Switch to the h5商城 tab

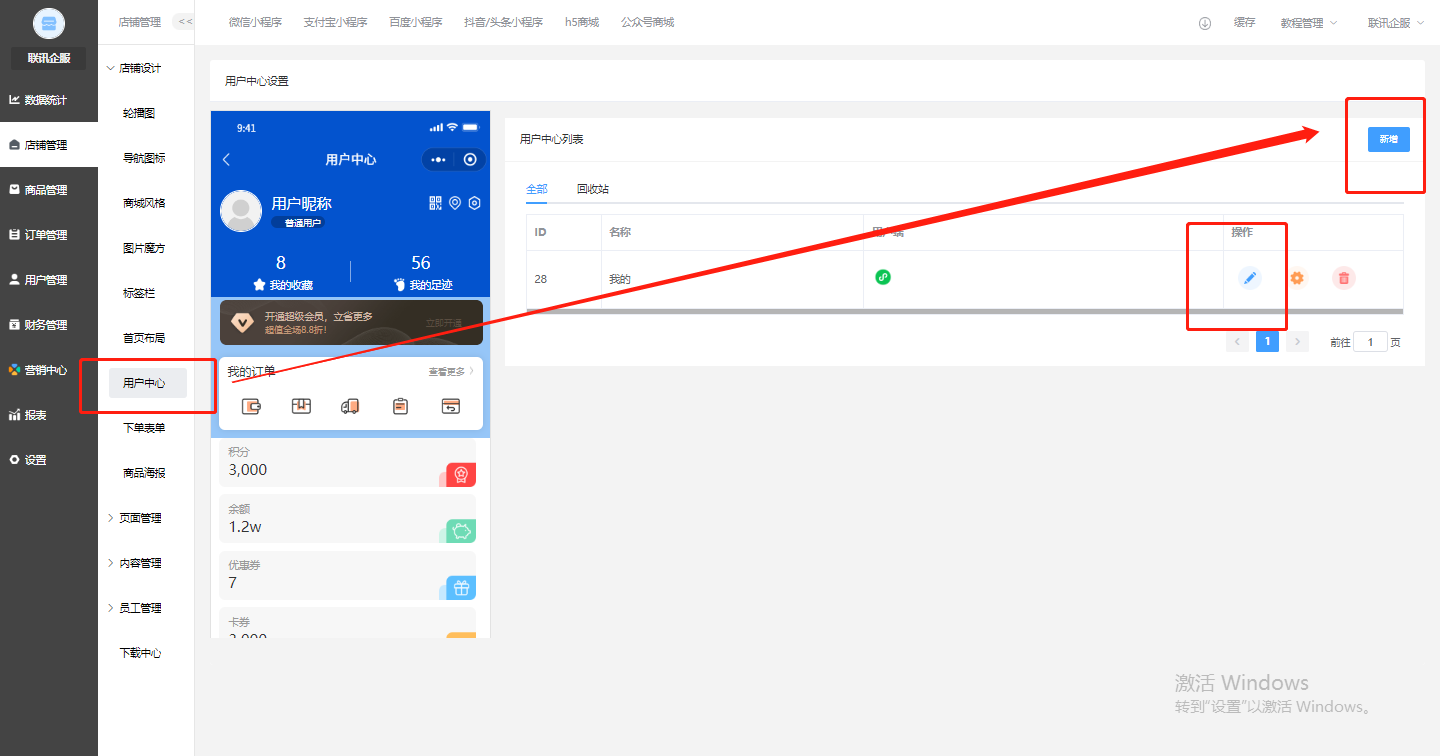(582, 22)
